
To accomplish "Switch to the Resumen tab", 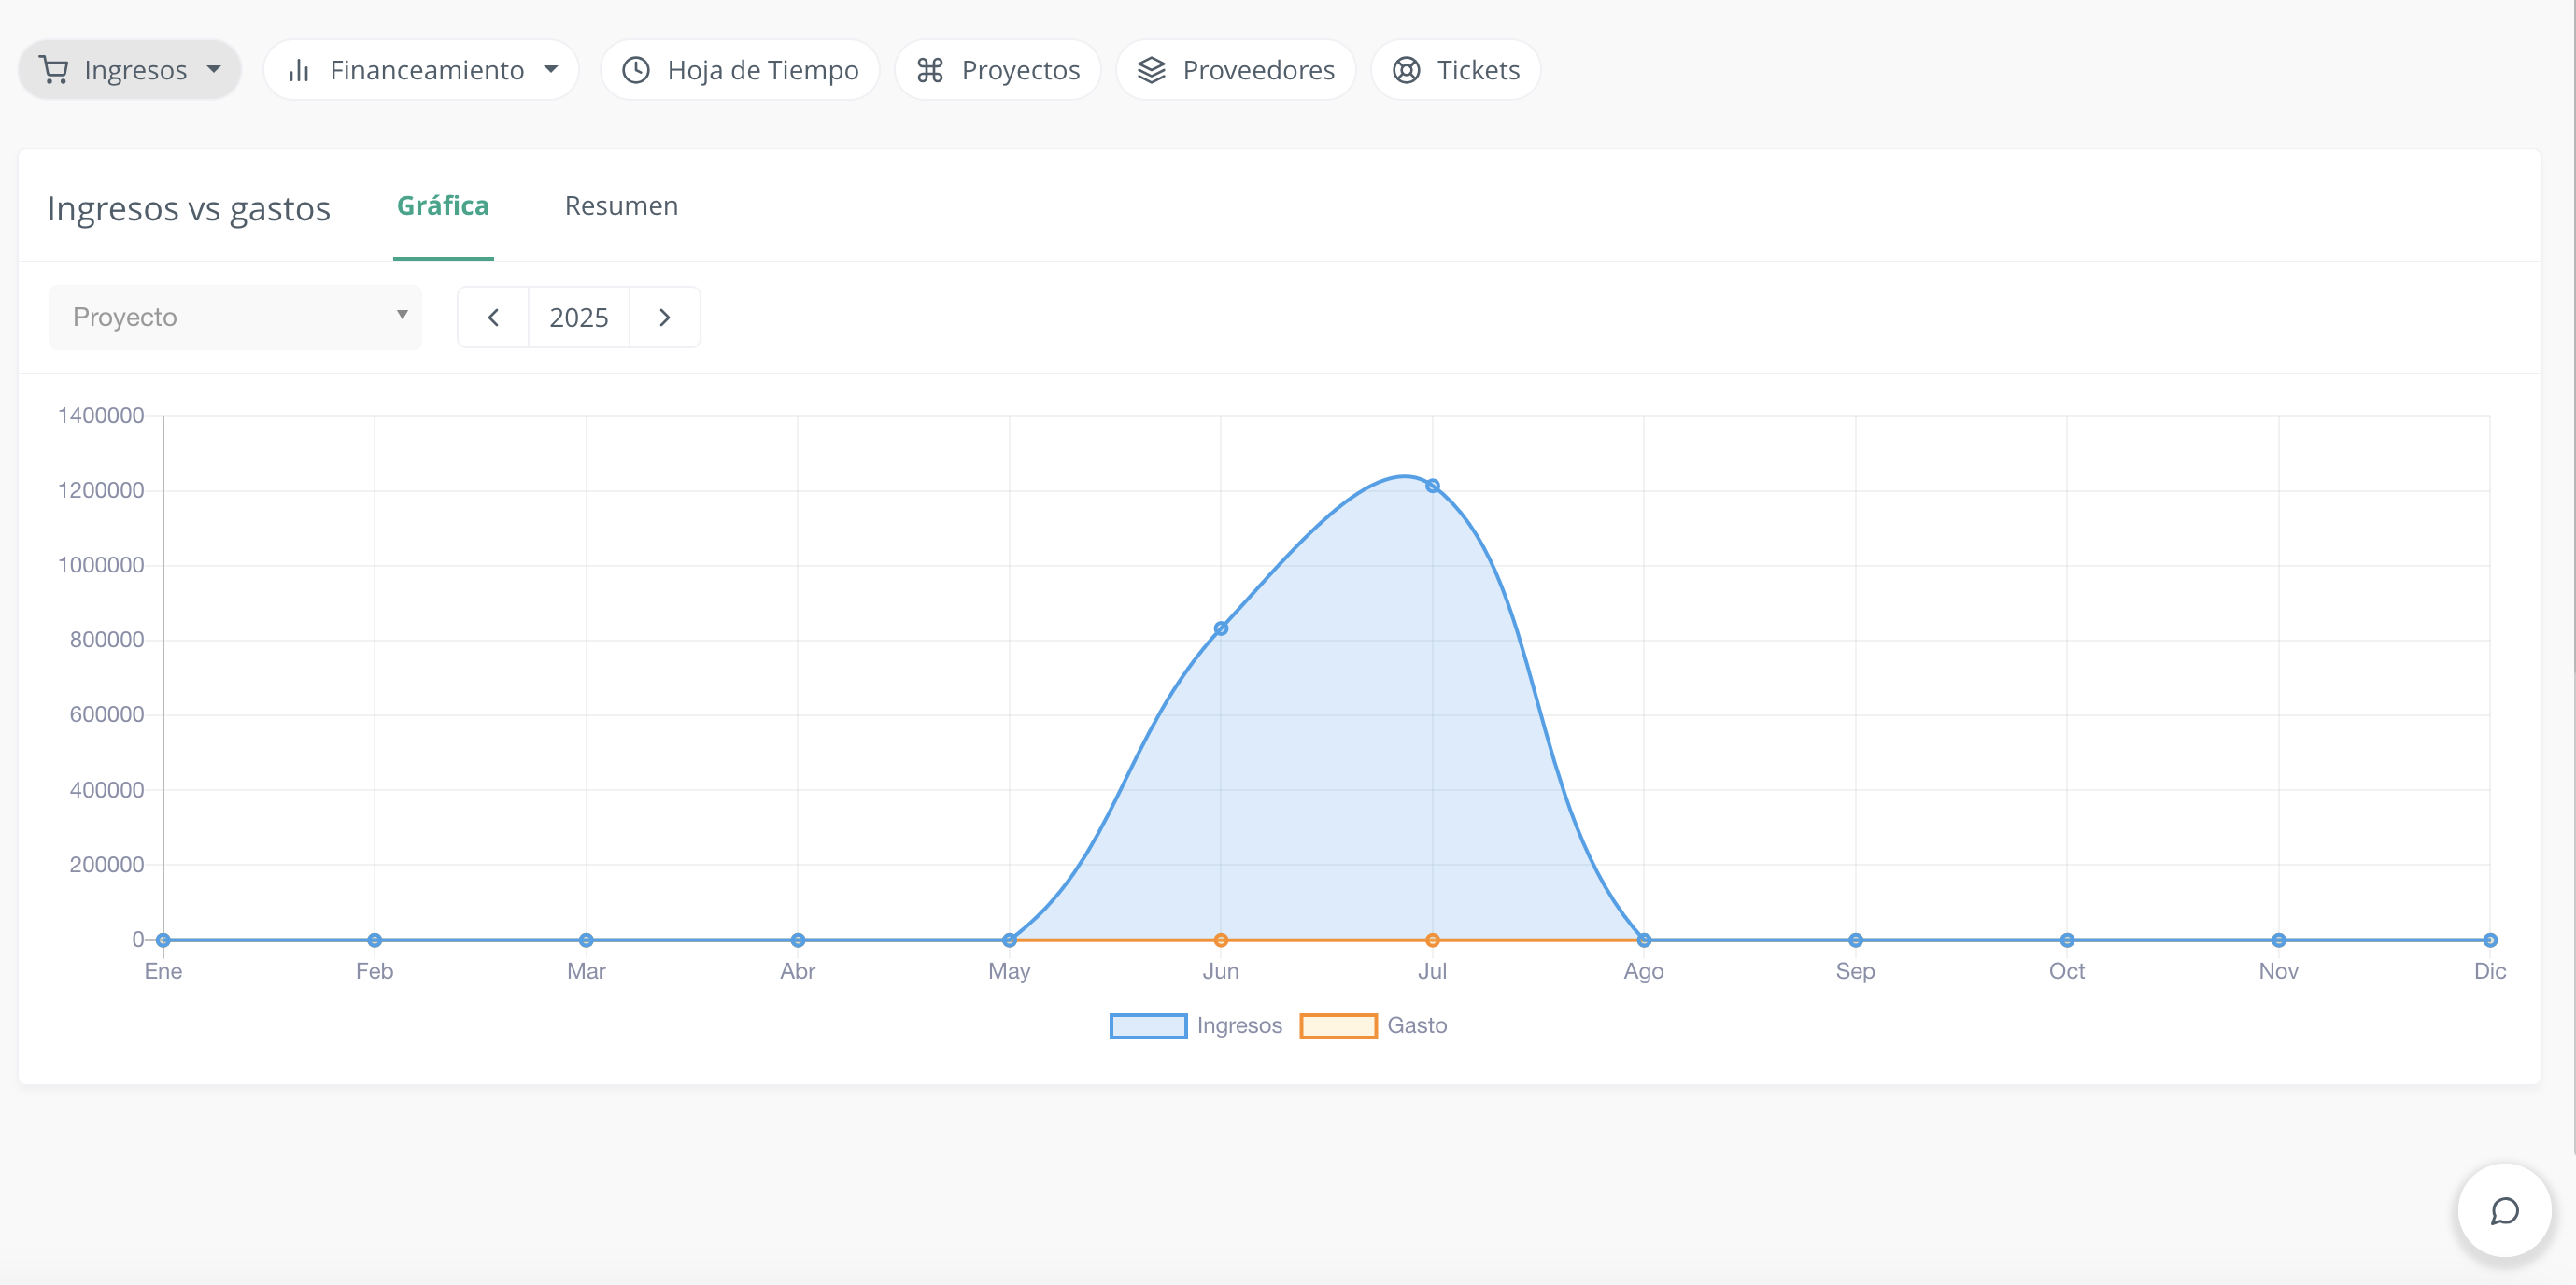I will pos(621,206).
